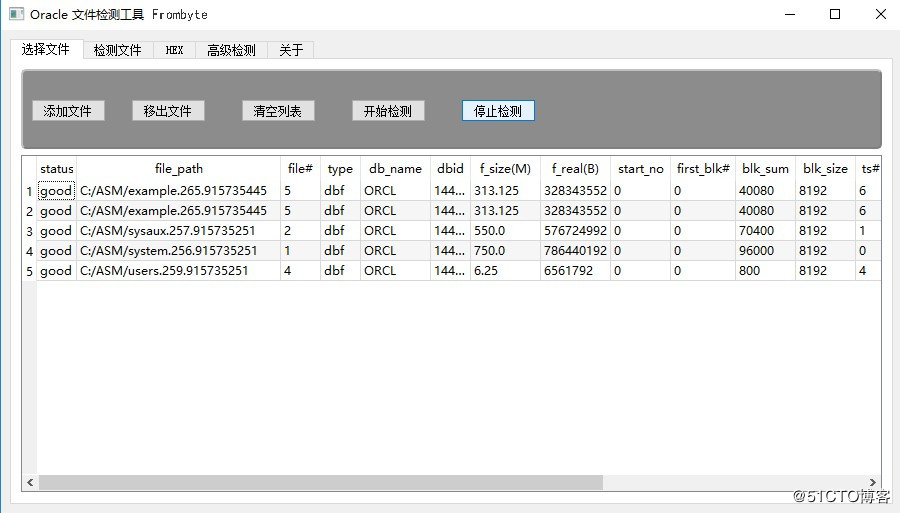Start detection with 开始检测 button

[x=388, y=111]
